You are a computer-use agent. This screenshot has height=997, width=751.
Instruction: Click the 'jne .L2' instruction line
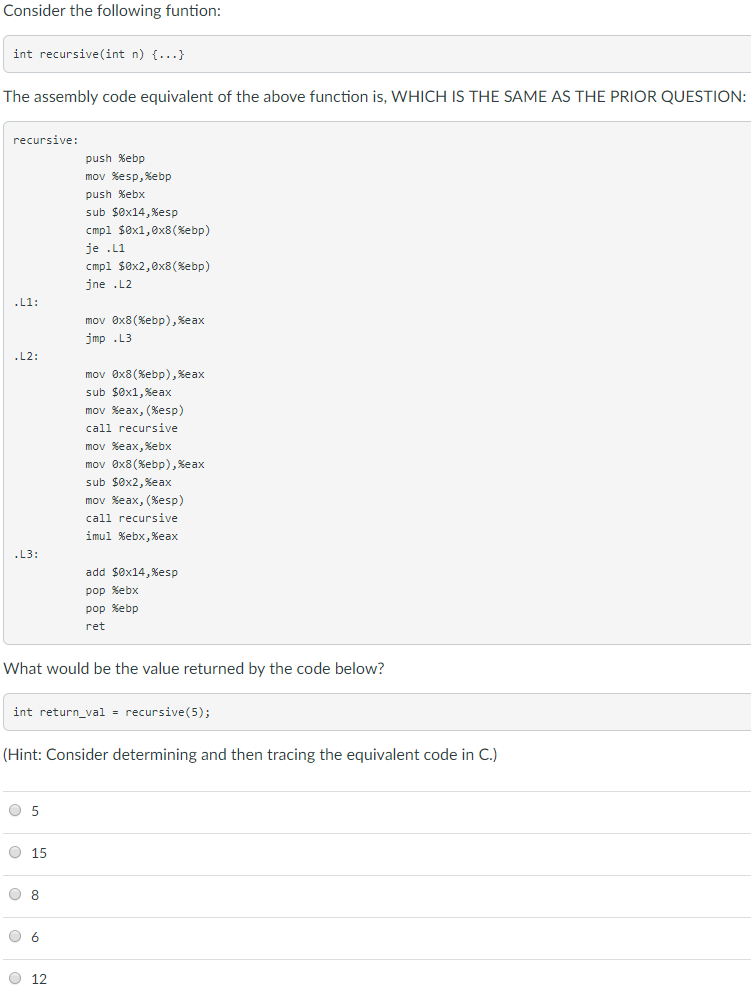pyautogui.click(x=109, y=284)
